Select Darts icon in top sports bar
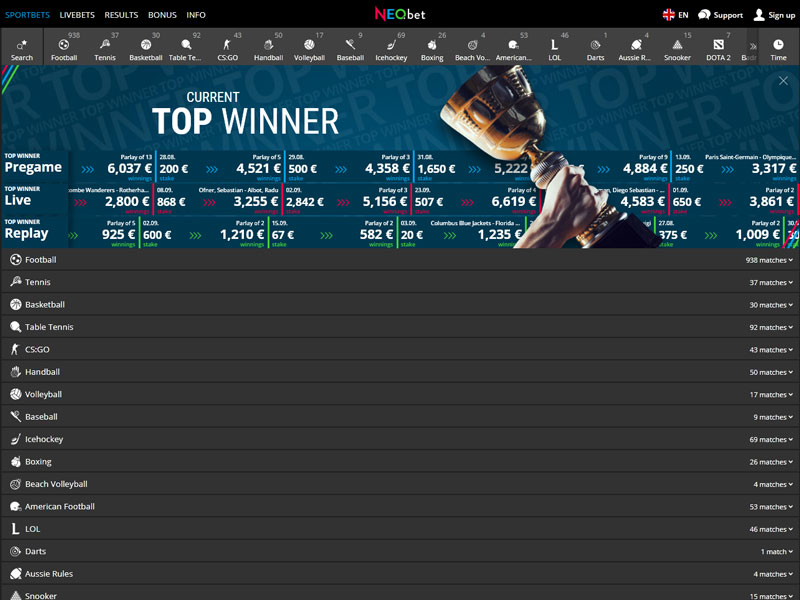The height and width of the screenshot is (600, 800). coord(595,45)
